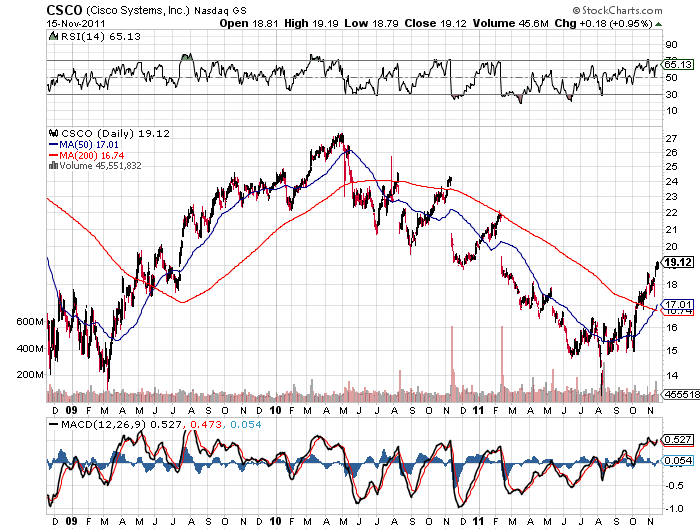Click the 400M volume axis label

coord(30,348)
